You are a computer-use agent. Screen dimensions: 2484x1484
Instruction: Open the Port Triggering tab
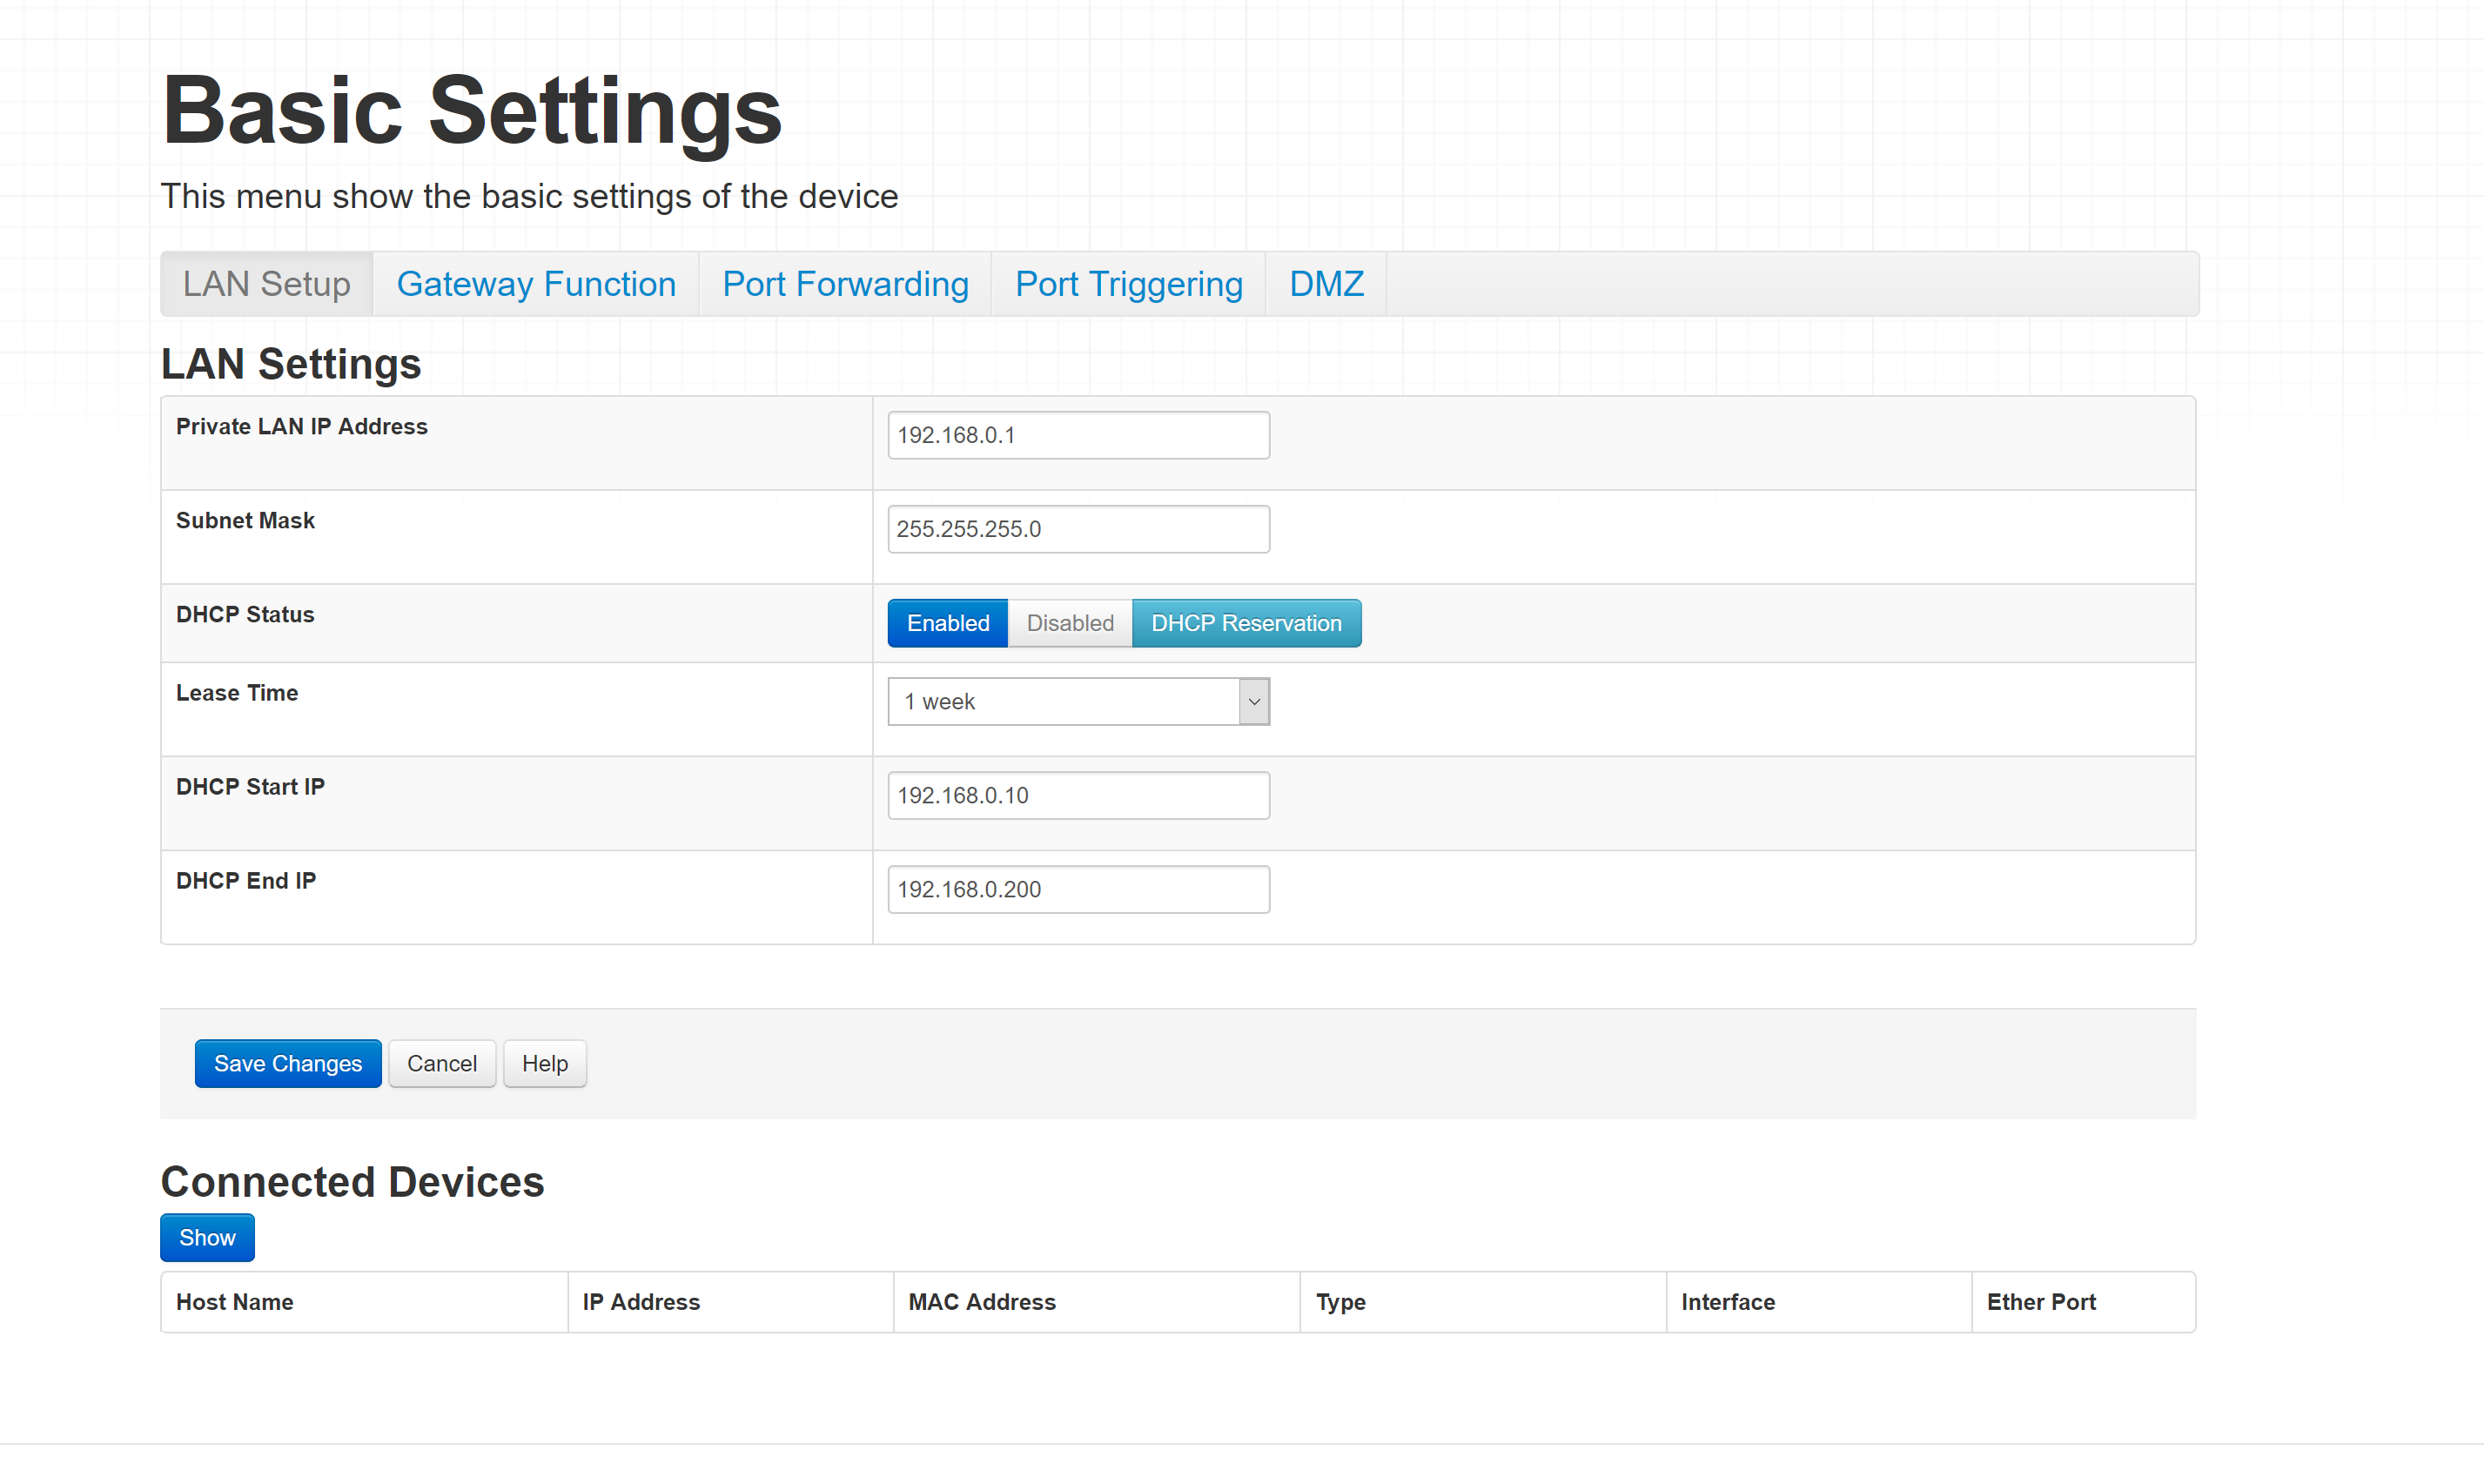click(1128, 284)
